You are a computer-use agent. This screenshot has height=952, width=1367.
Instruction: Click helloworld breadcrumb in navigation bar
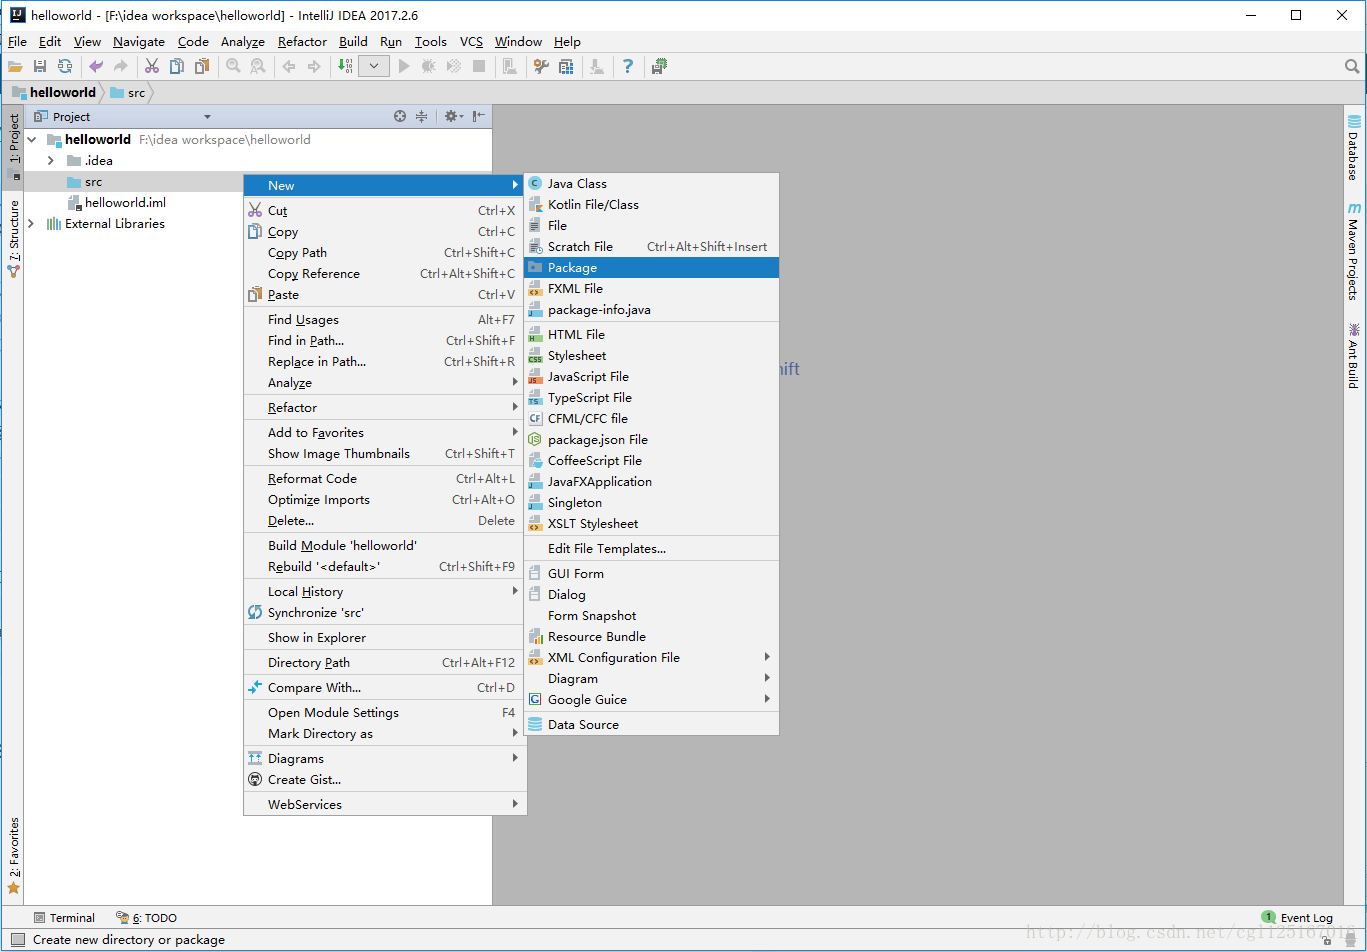[54, 92]
